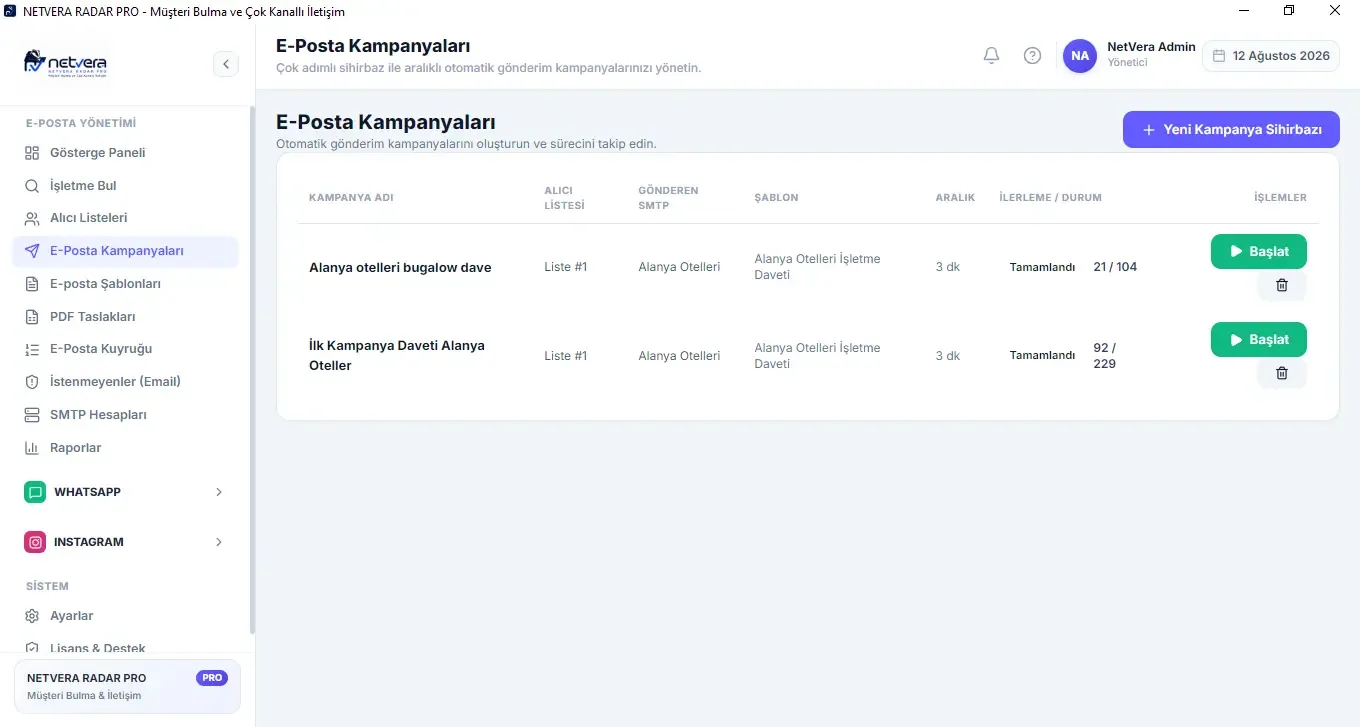1360x727 pixels.
Task: Select E-Posta Kampanyaları menu item
Action: 125,251
